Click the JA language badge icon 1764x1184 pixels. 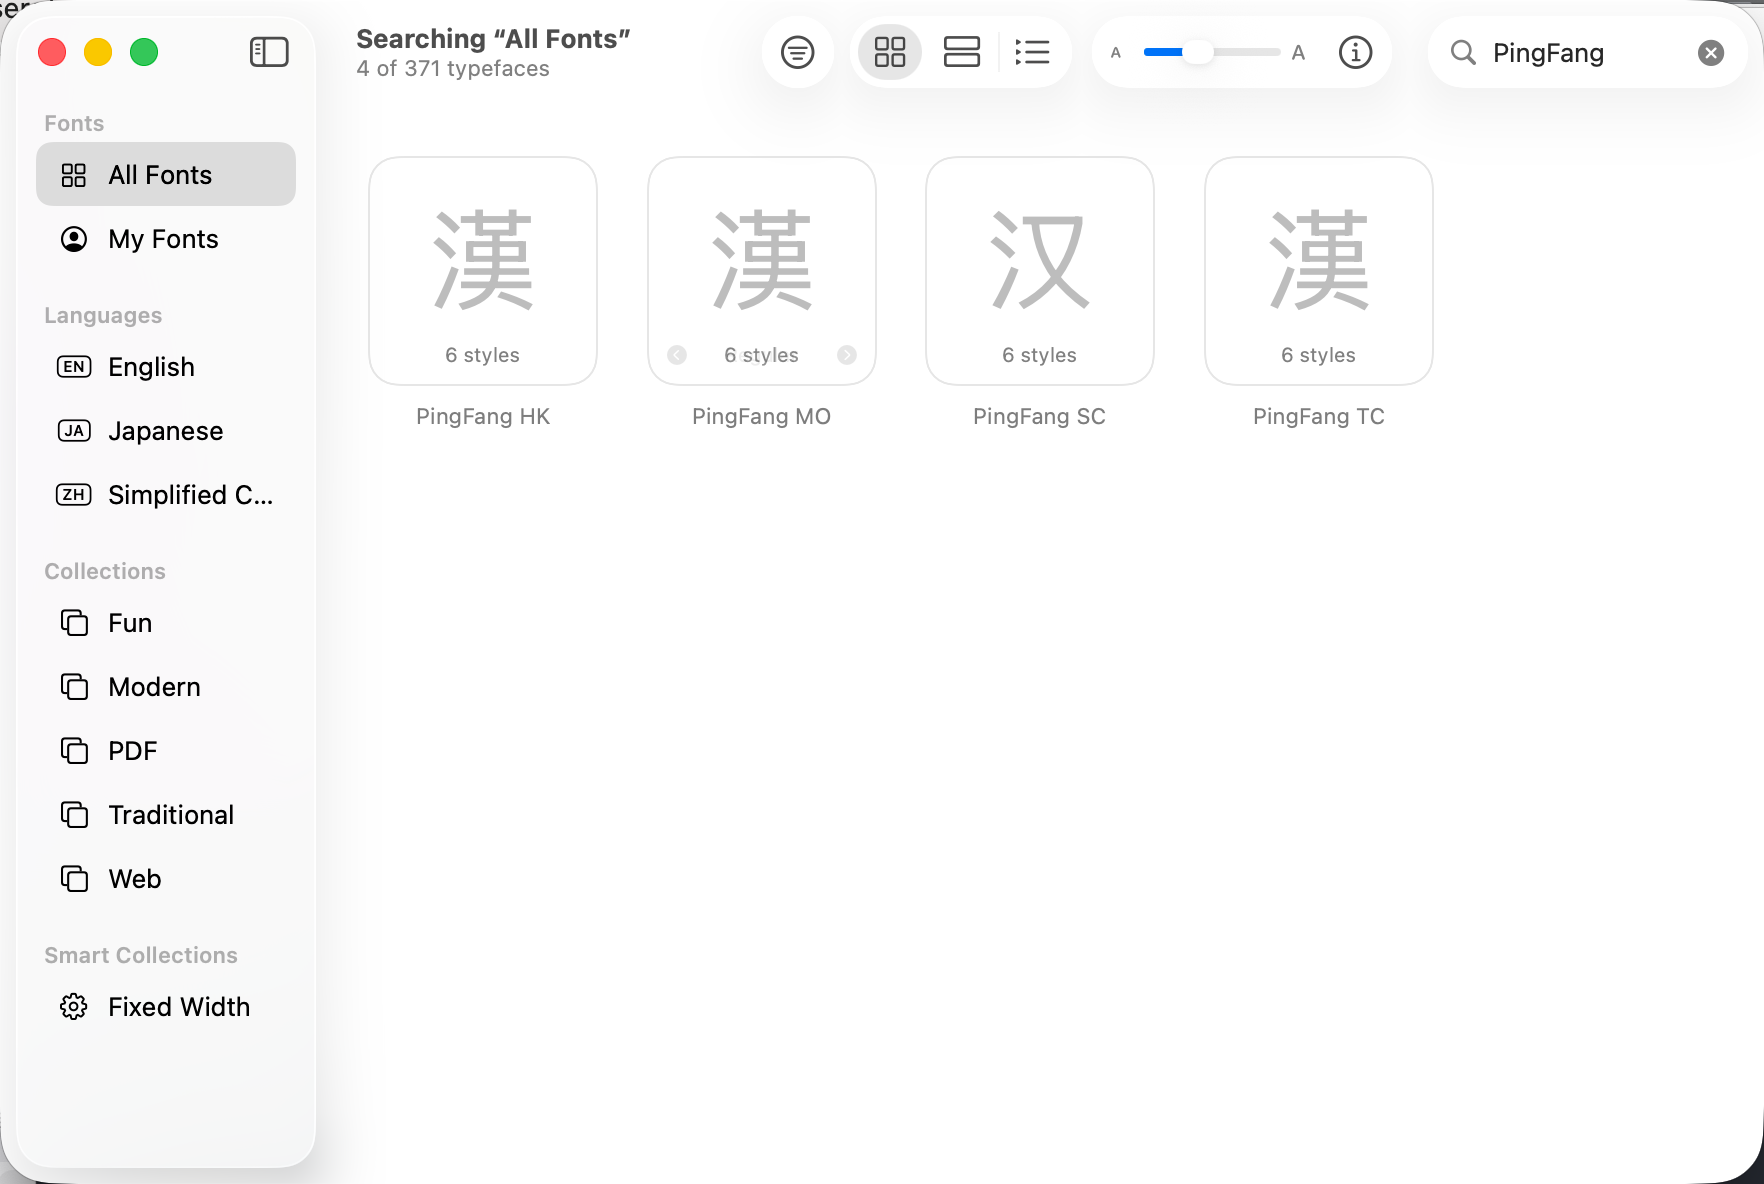[x=74, y=431]
